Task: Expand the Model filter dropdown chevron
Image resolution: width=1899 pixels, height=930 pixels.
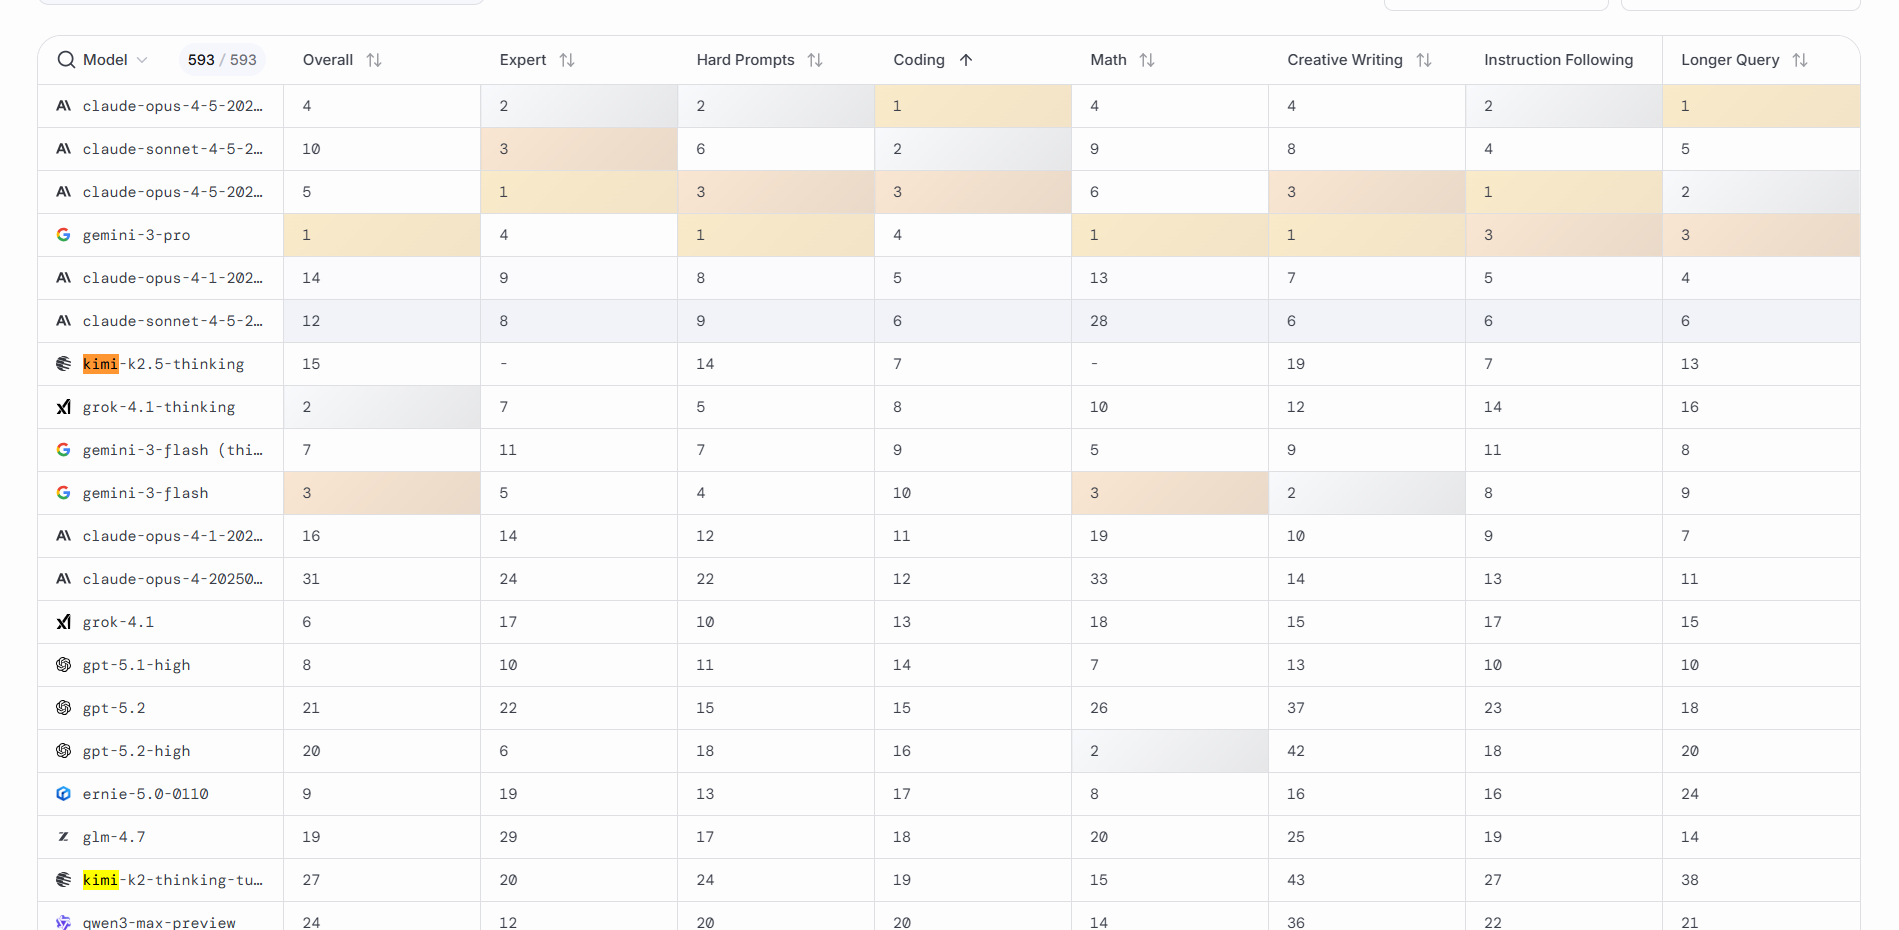Action: (142, 60)
